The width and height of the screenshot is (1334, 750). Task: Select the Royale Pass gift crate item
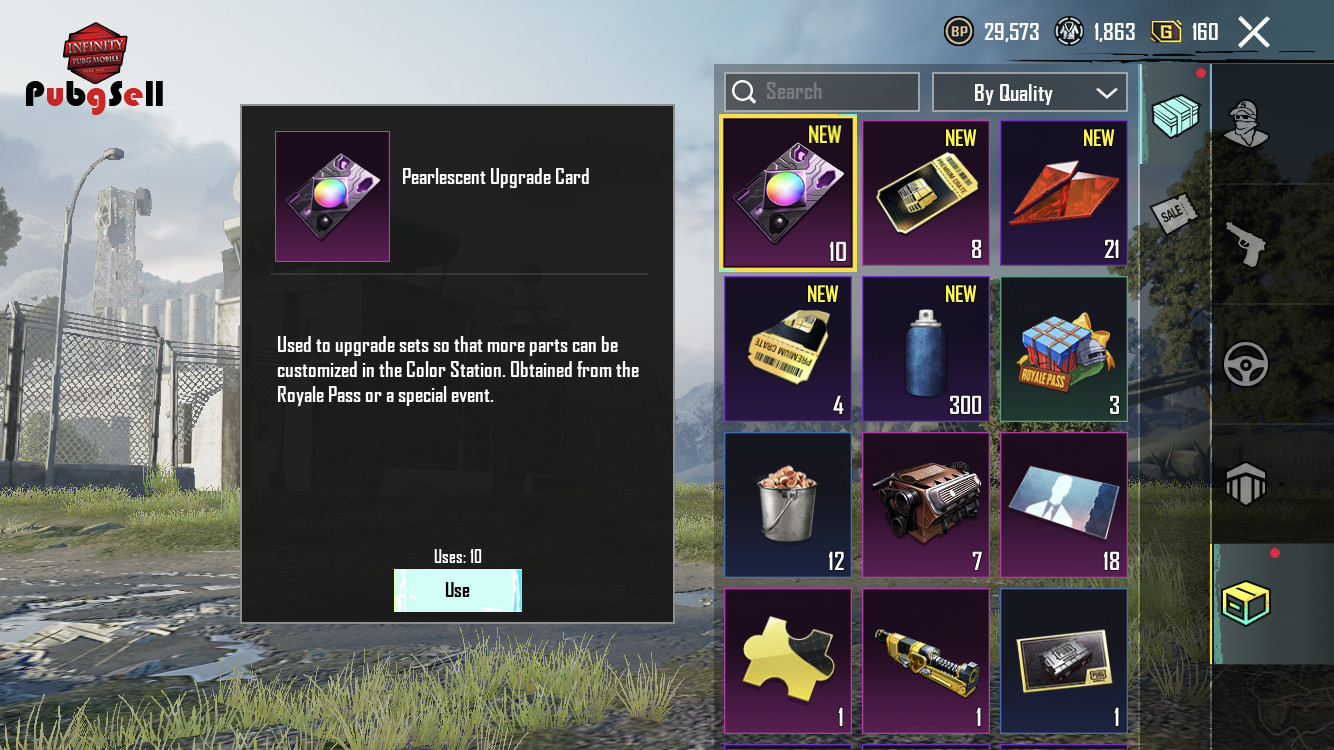click(x=1064, y=349)
